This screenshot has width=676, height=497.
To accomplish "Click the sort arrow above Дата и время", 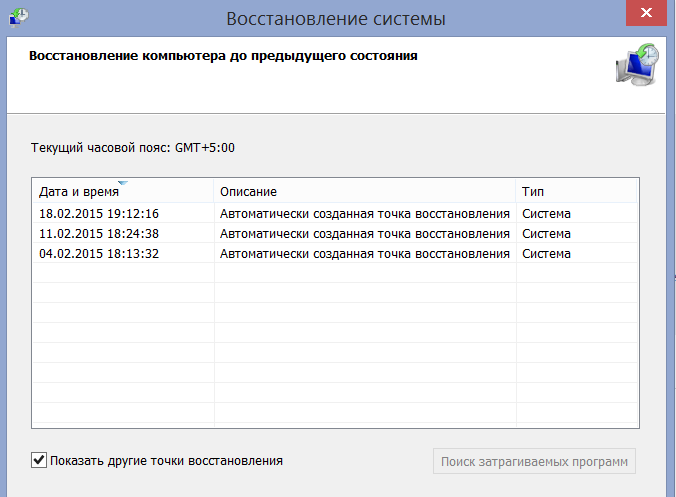I will click(123, 183).
